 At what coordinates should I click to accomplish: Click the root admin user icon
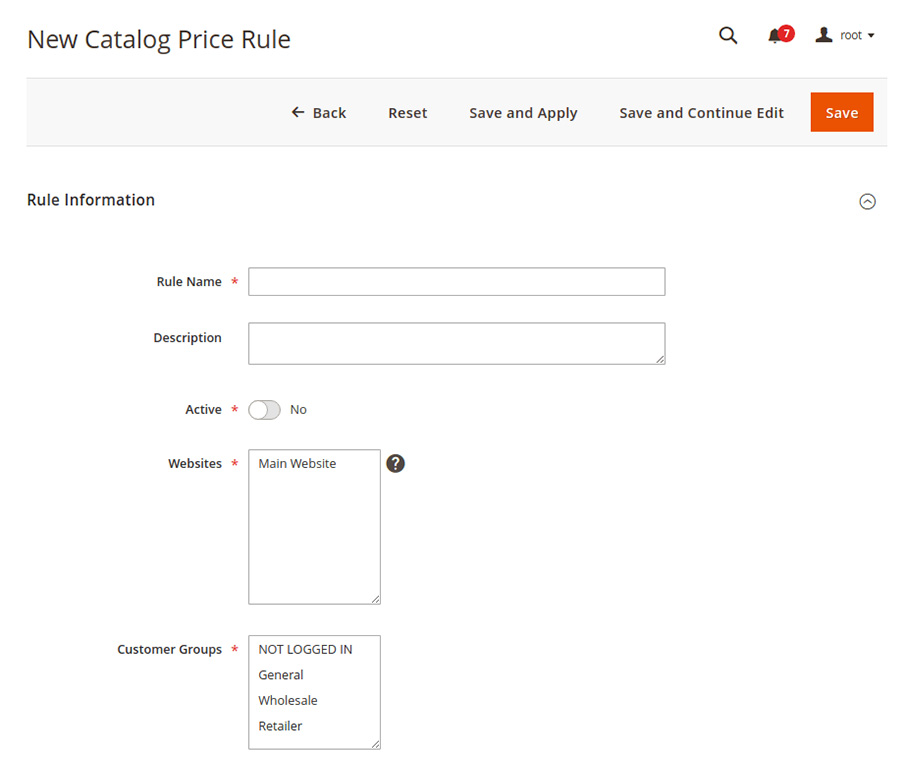point(823,34)
